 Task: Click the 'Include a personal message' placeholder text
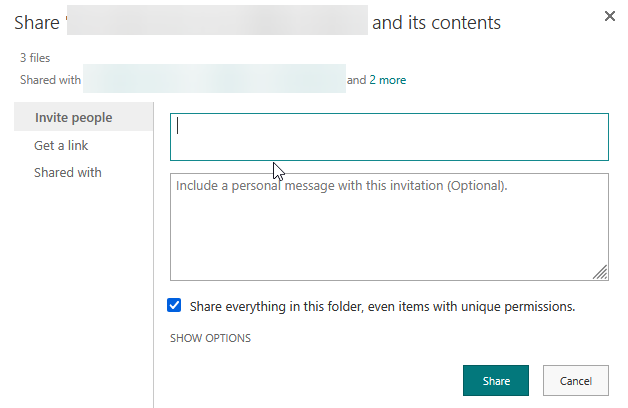pos(341,186)
